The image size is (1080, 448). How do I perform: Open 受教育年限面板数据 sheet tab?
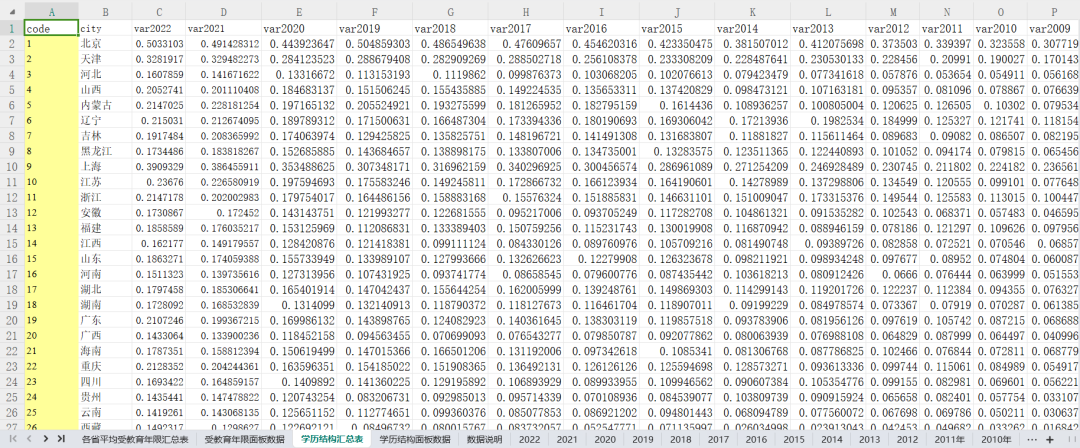click(245, 439)
